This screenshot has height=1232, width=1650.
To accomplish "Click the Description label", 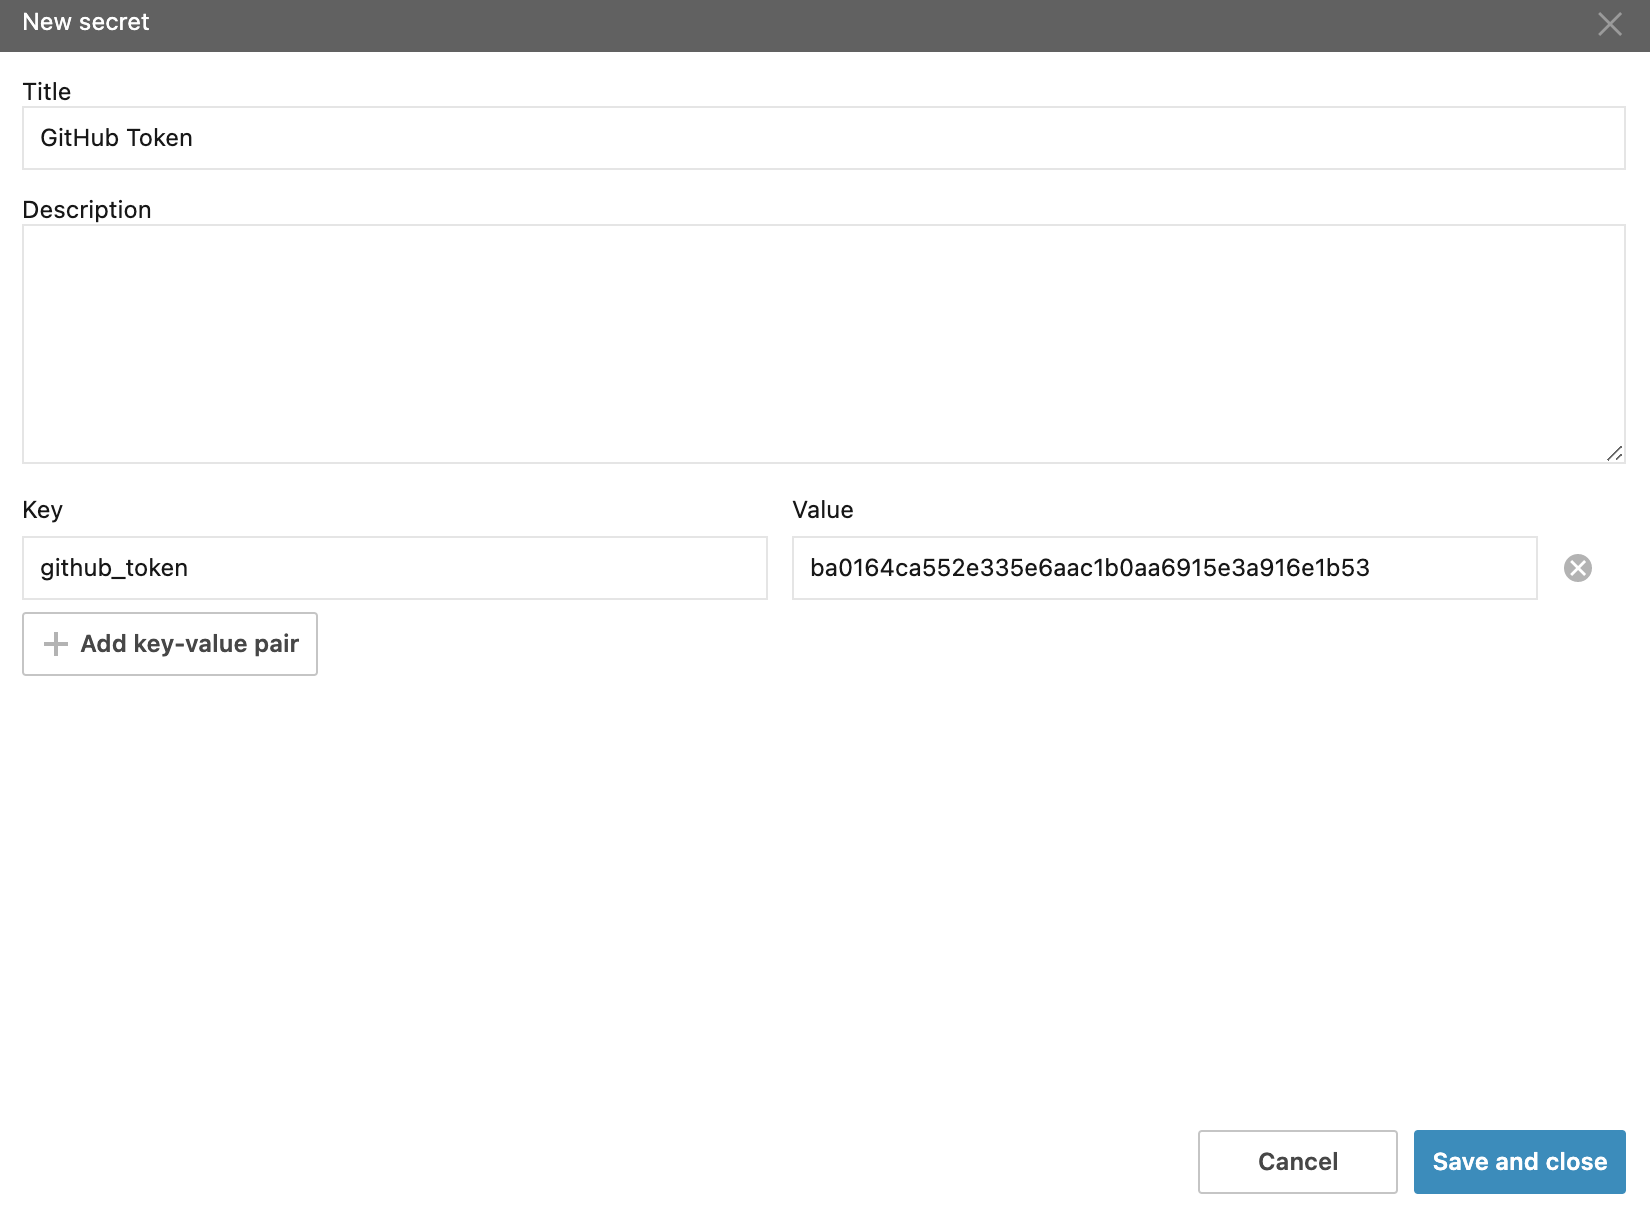I will [x=87, y=210].
